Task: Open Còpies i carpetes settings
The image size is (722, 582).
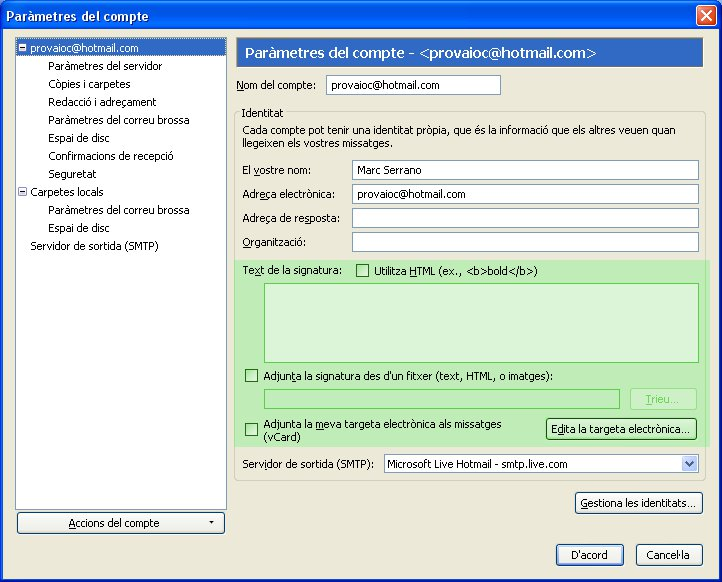Action: [x=89, y=84]
